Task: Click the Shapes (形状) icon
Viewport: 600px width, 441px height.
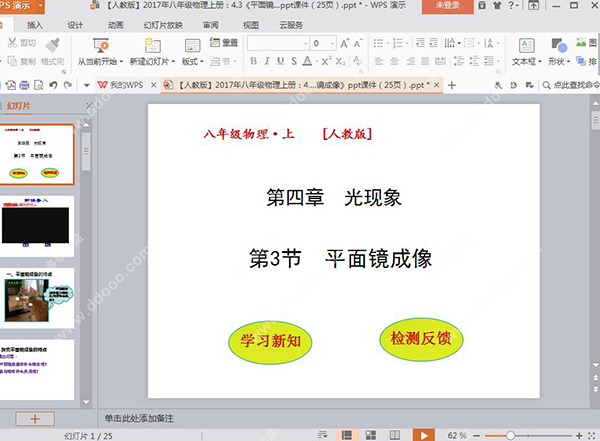Action: pyautogui.click(x=559, y=46)
